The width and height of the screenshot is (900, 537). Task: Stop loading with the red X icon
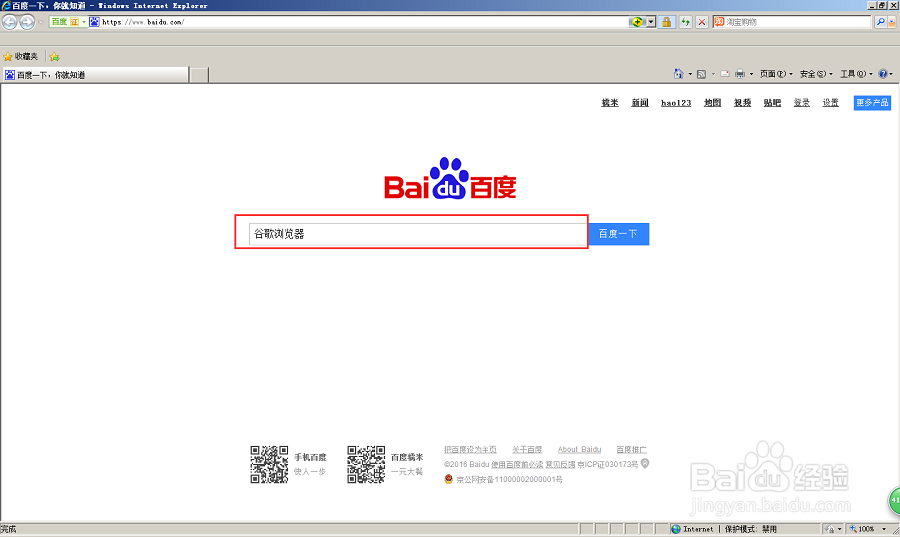click(701, 22)
